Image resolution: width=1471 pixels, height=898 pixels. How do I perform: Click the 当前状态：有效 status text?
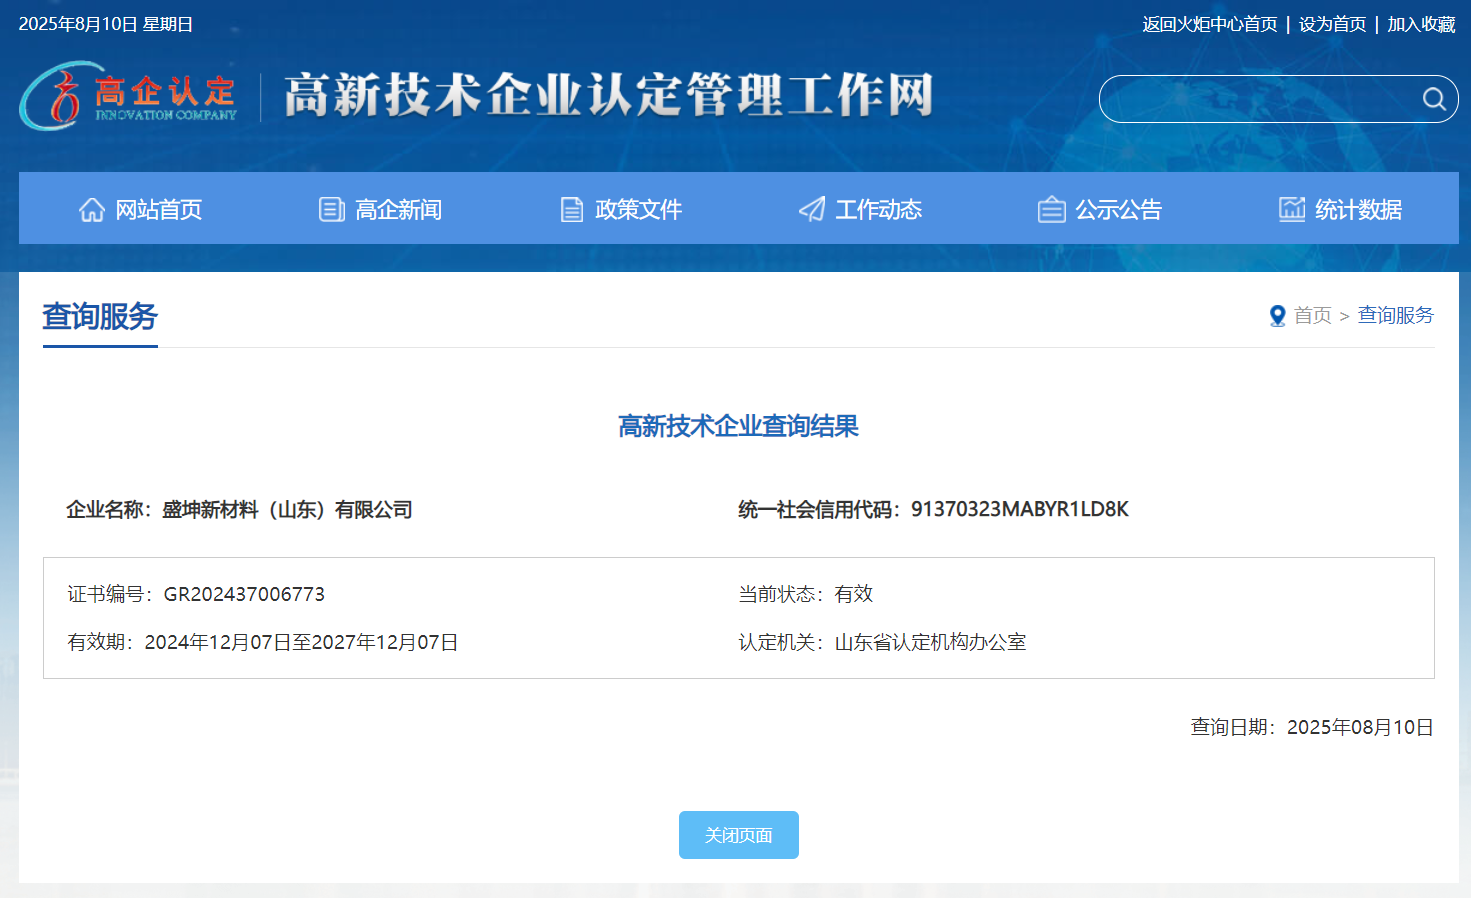tap(805, 594)
